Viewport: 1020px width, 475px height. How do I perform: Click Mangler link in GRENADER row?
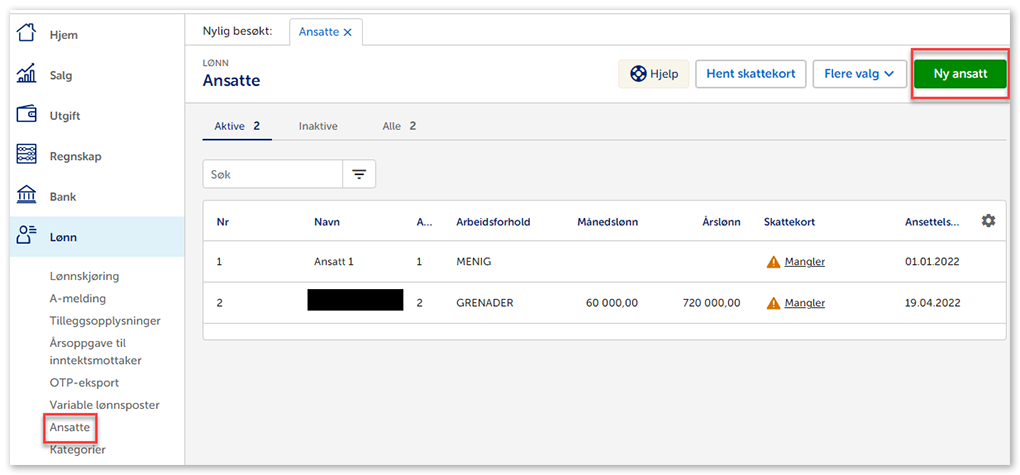(804, 303)
